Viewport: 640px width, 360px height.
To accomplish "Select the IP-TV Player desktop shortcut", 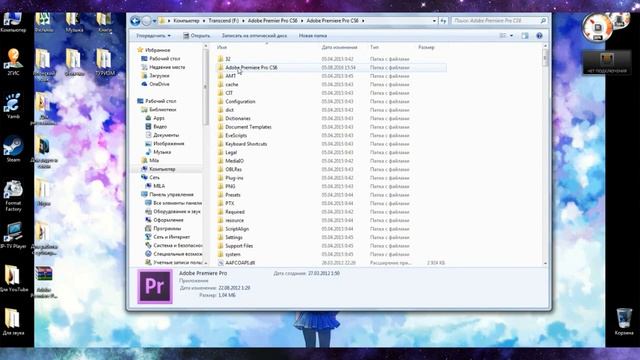I will pos(13,236).
